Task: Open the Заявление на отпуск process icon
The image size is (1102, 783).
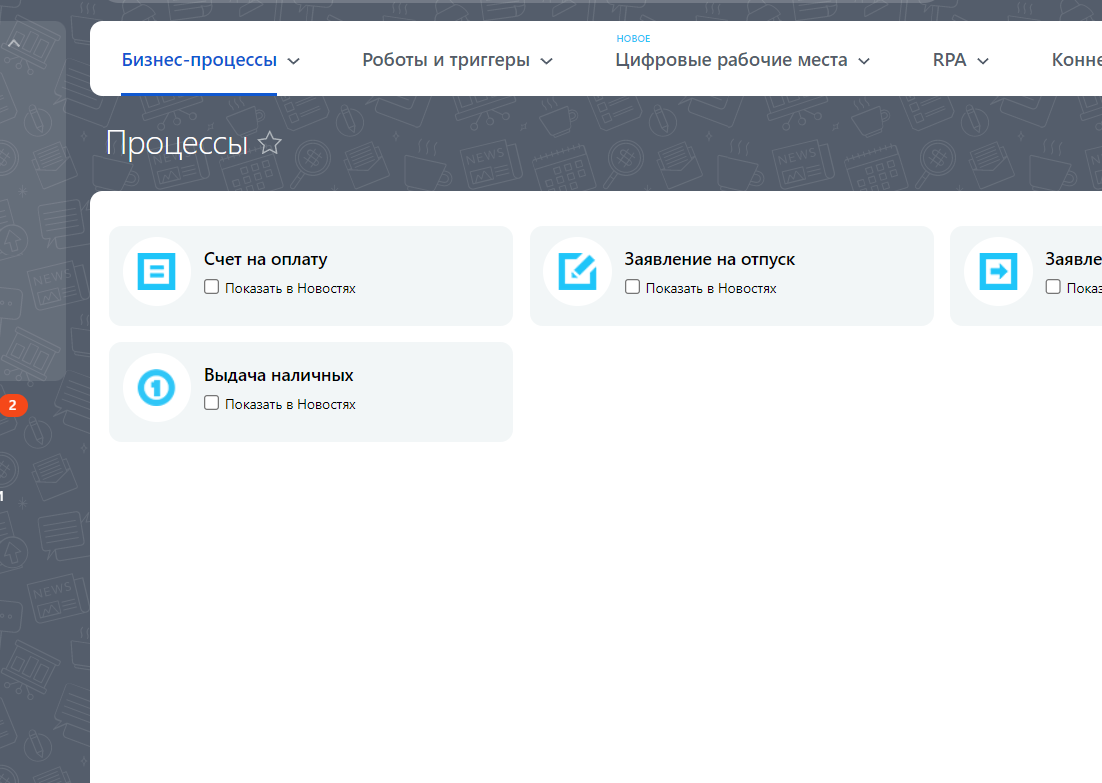Action: (577, 271)
